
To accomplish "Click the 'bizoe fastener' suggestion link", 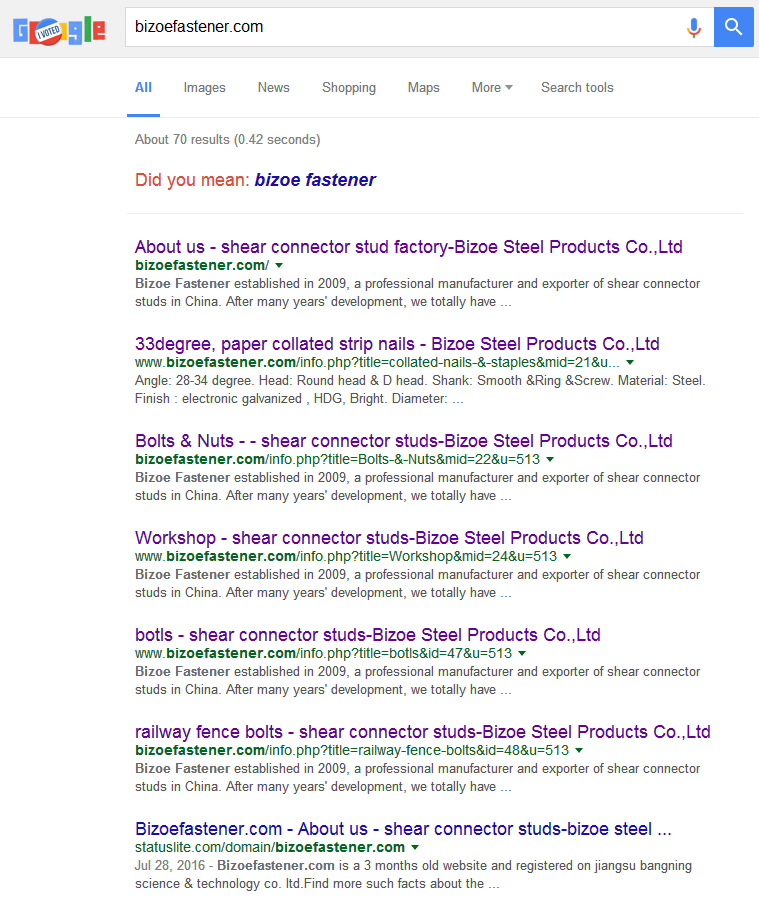I will point(315,180).
